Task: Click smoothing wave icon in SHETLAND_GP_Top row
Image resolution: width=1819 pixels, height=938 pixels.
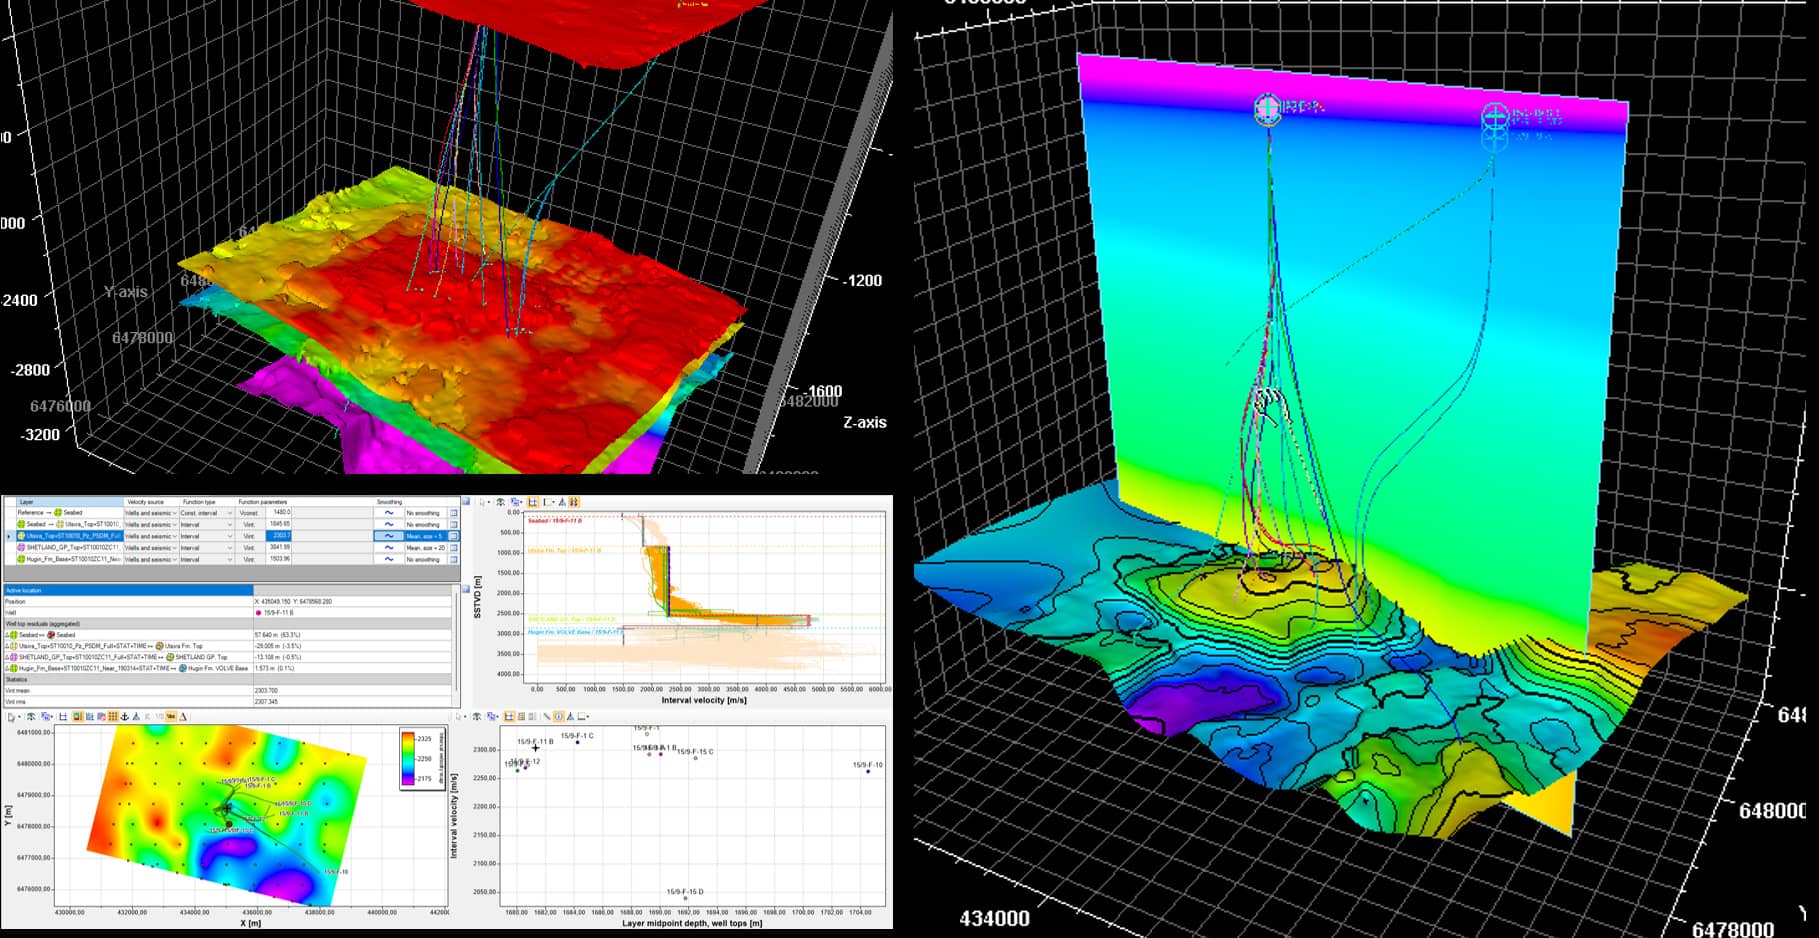Action: click(x=389, y=548)
